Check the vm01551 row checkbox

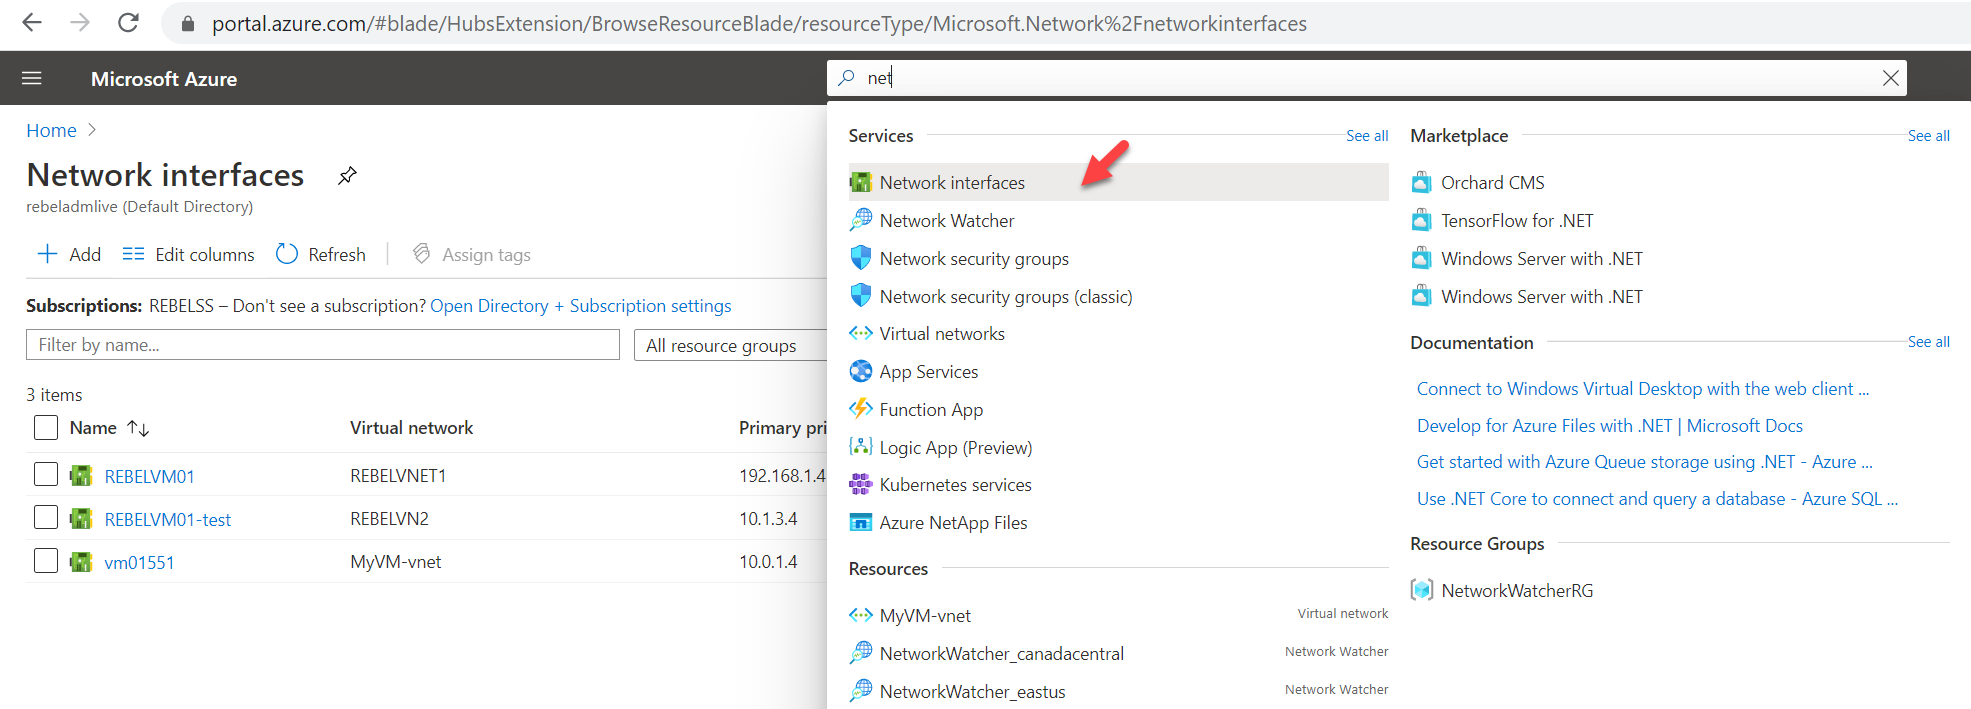click(46, 560)
